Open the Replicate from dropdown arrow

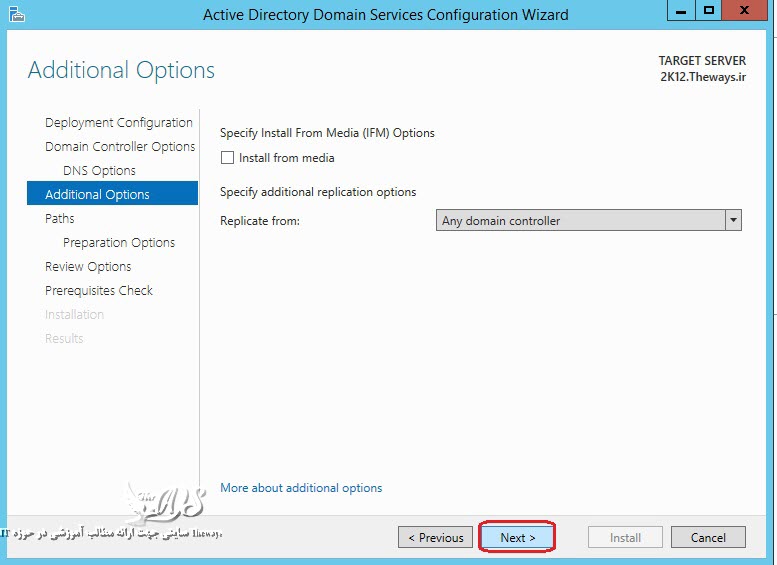[733, 221]
